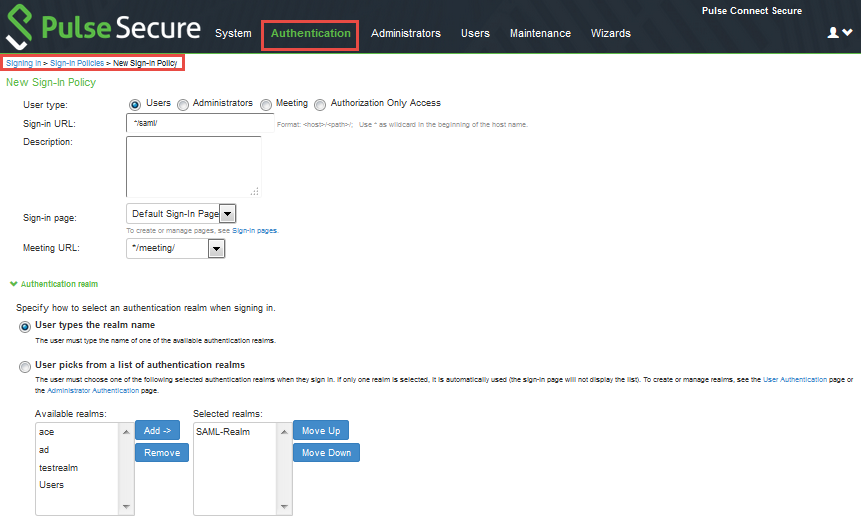Collapse the Authentication realm section
The width and height of the screenshot is (861, 526).
[54, 284]
